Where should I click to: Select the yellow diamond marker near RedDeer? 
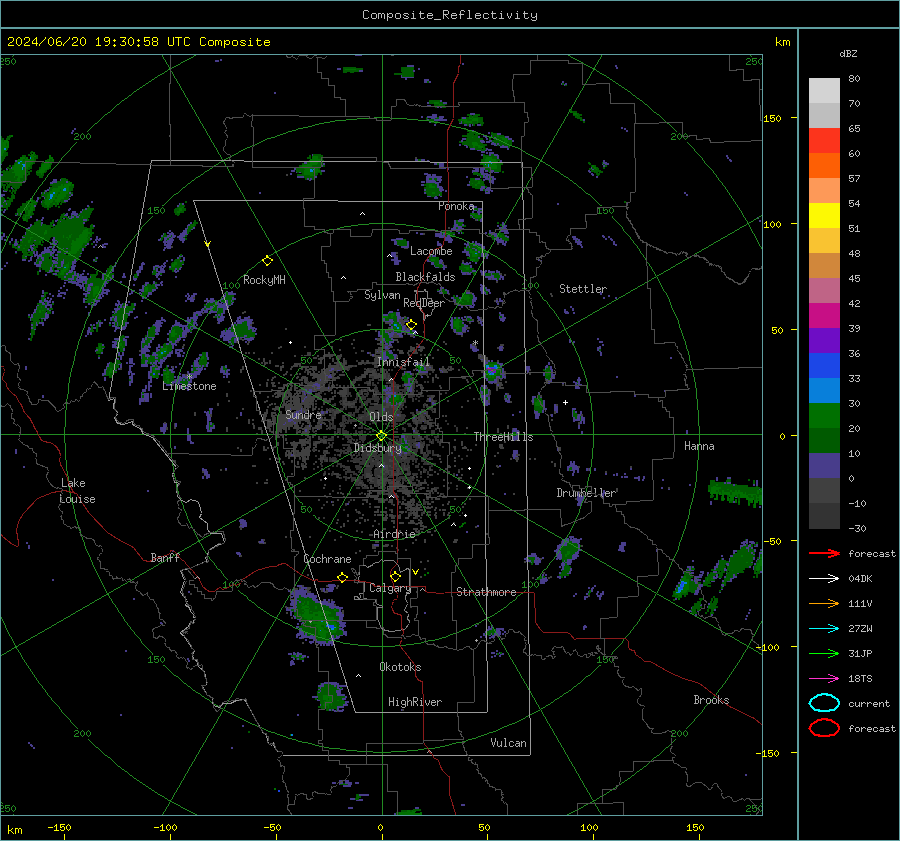[411, 325]
